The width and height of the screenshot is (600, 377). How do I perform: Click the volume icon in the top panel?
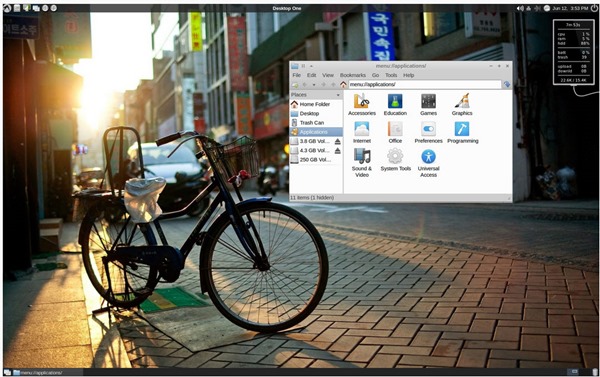point(520,8)
